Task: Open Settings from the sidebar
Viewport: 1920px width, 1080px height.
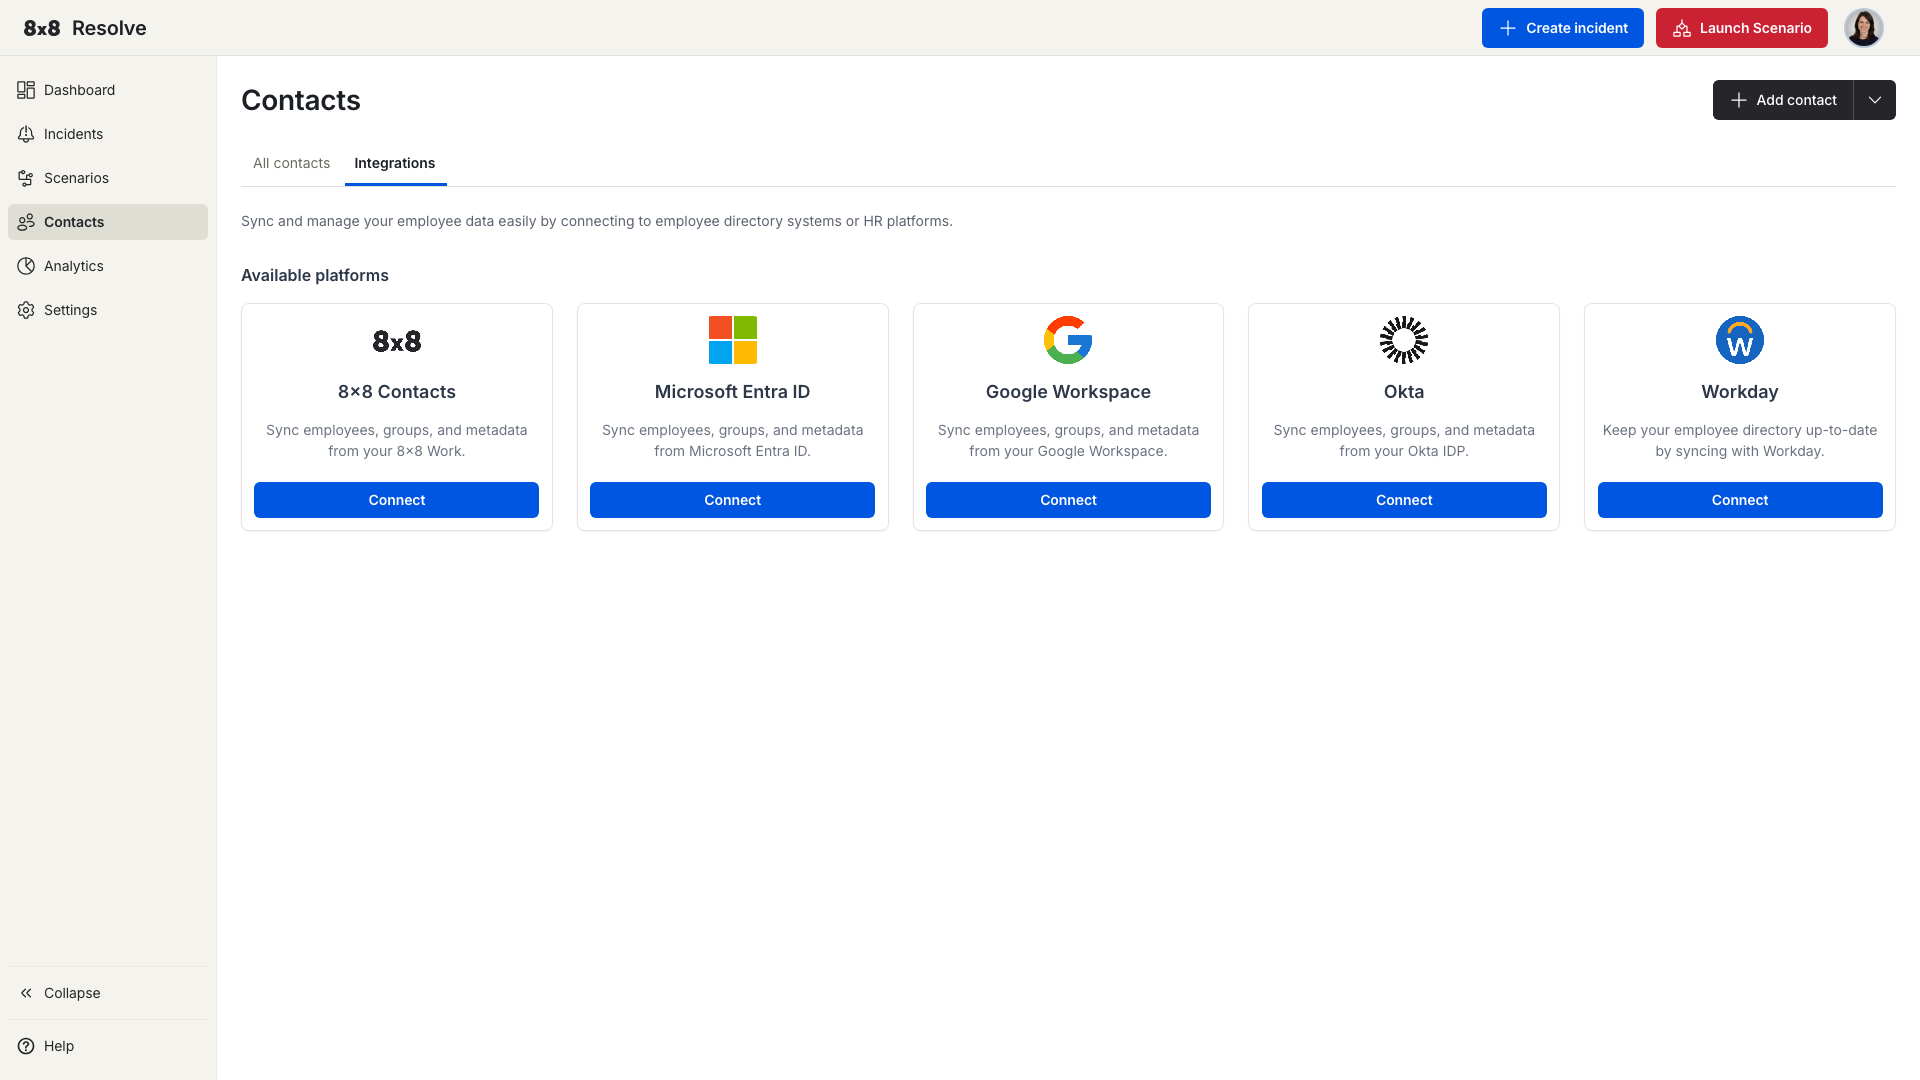Action: tap(108, 310)
